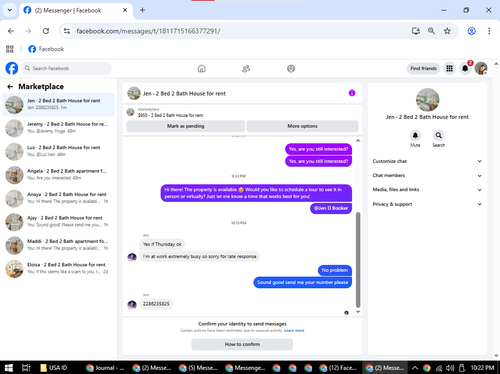The height and width of the screenshot is (374, 500).
Task: Go to the Home feed icon
Action: 202,69
